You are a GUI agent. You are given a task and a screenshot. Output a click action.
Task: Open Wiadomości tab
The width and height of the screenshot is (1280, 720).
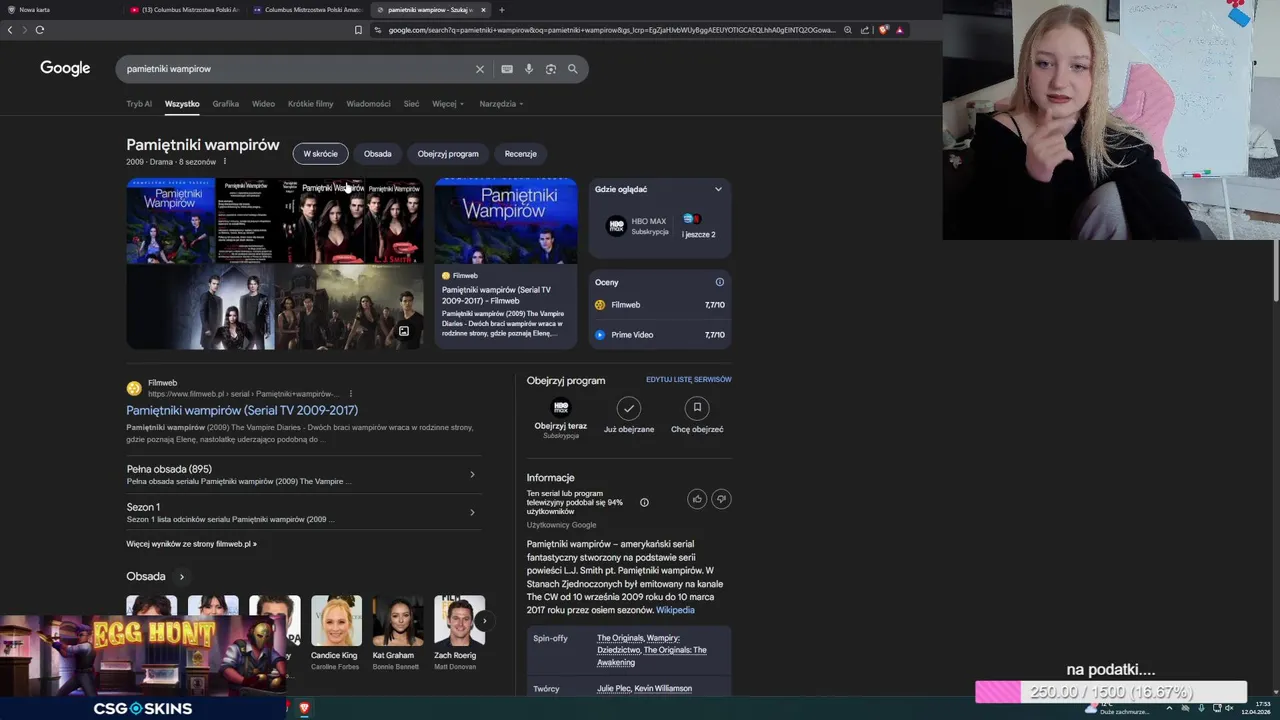click(x=368, y=104)
